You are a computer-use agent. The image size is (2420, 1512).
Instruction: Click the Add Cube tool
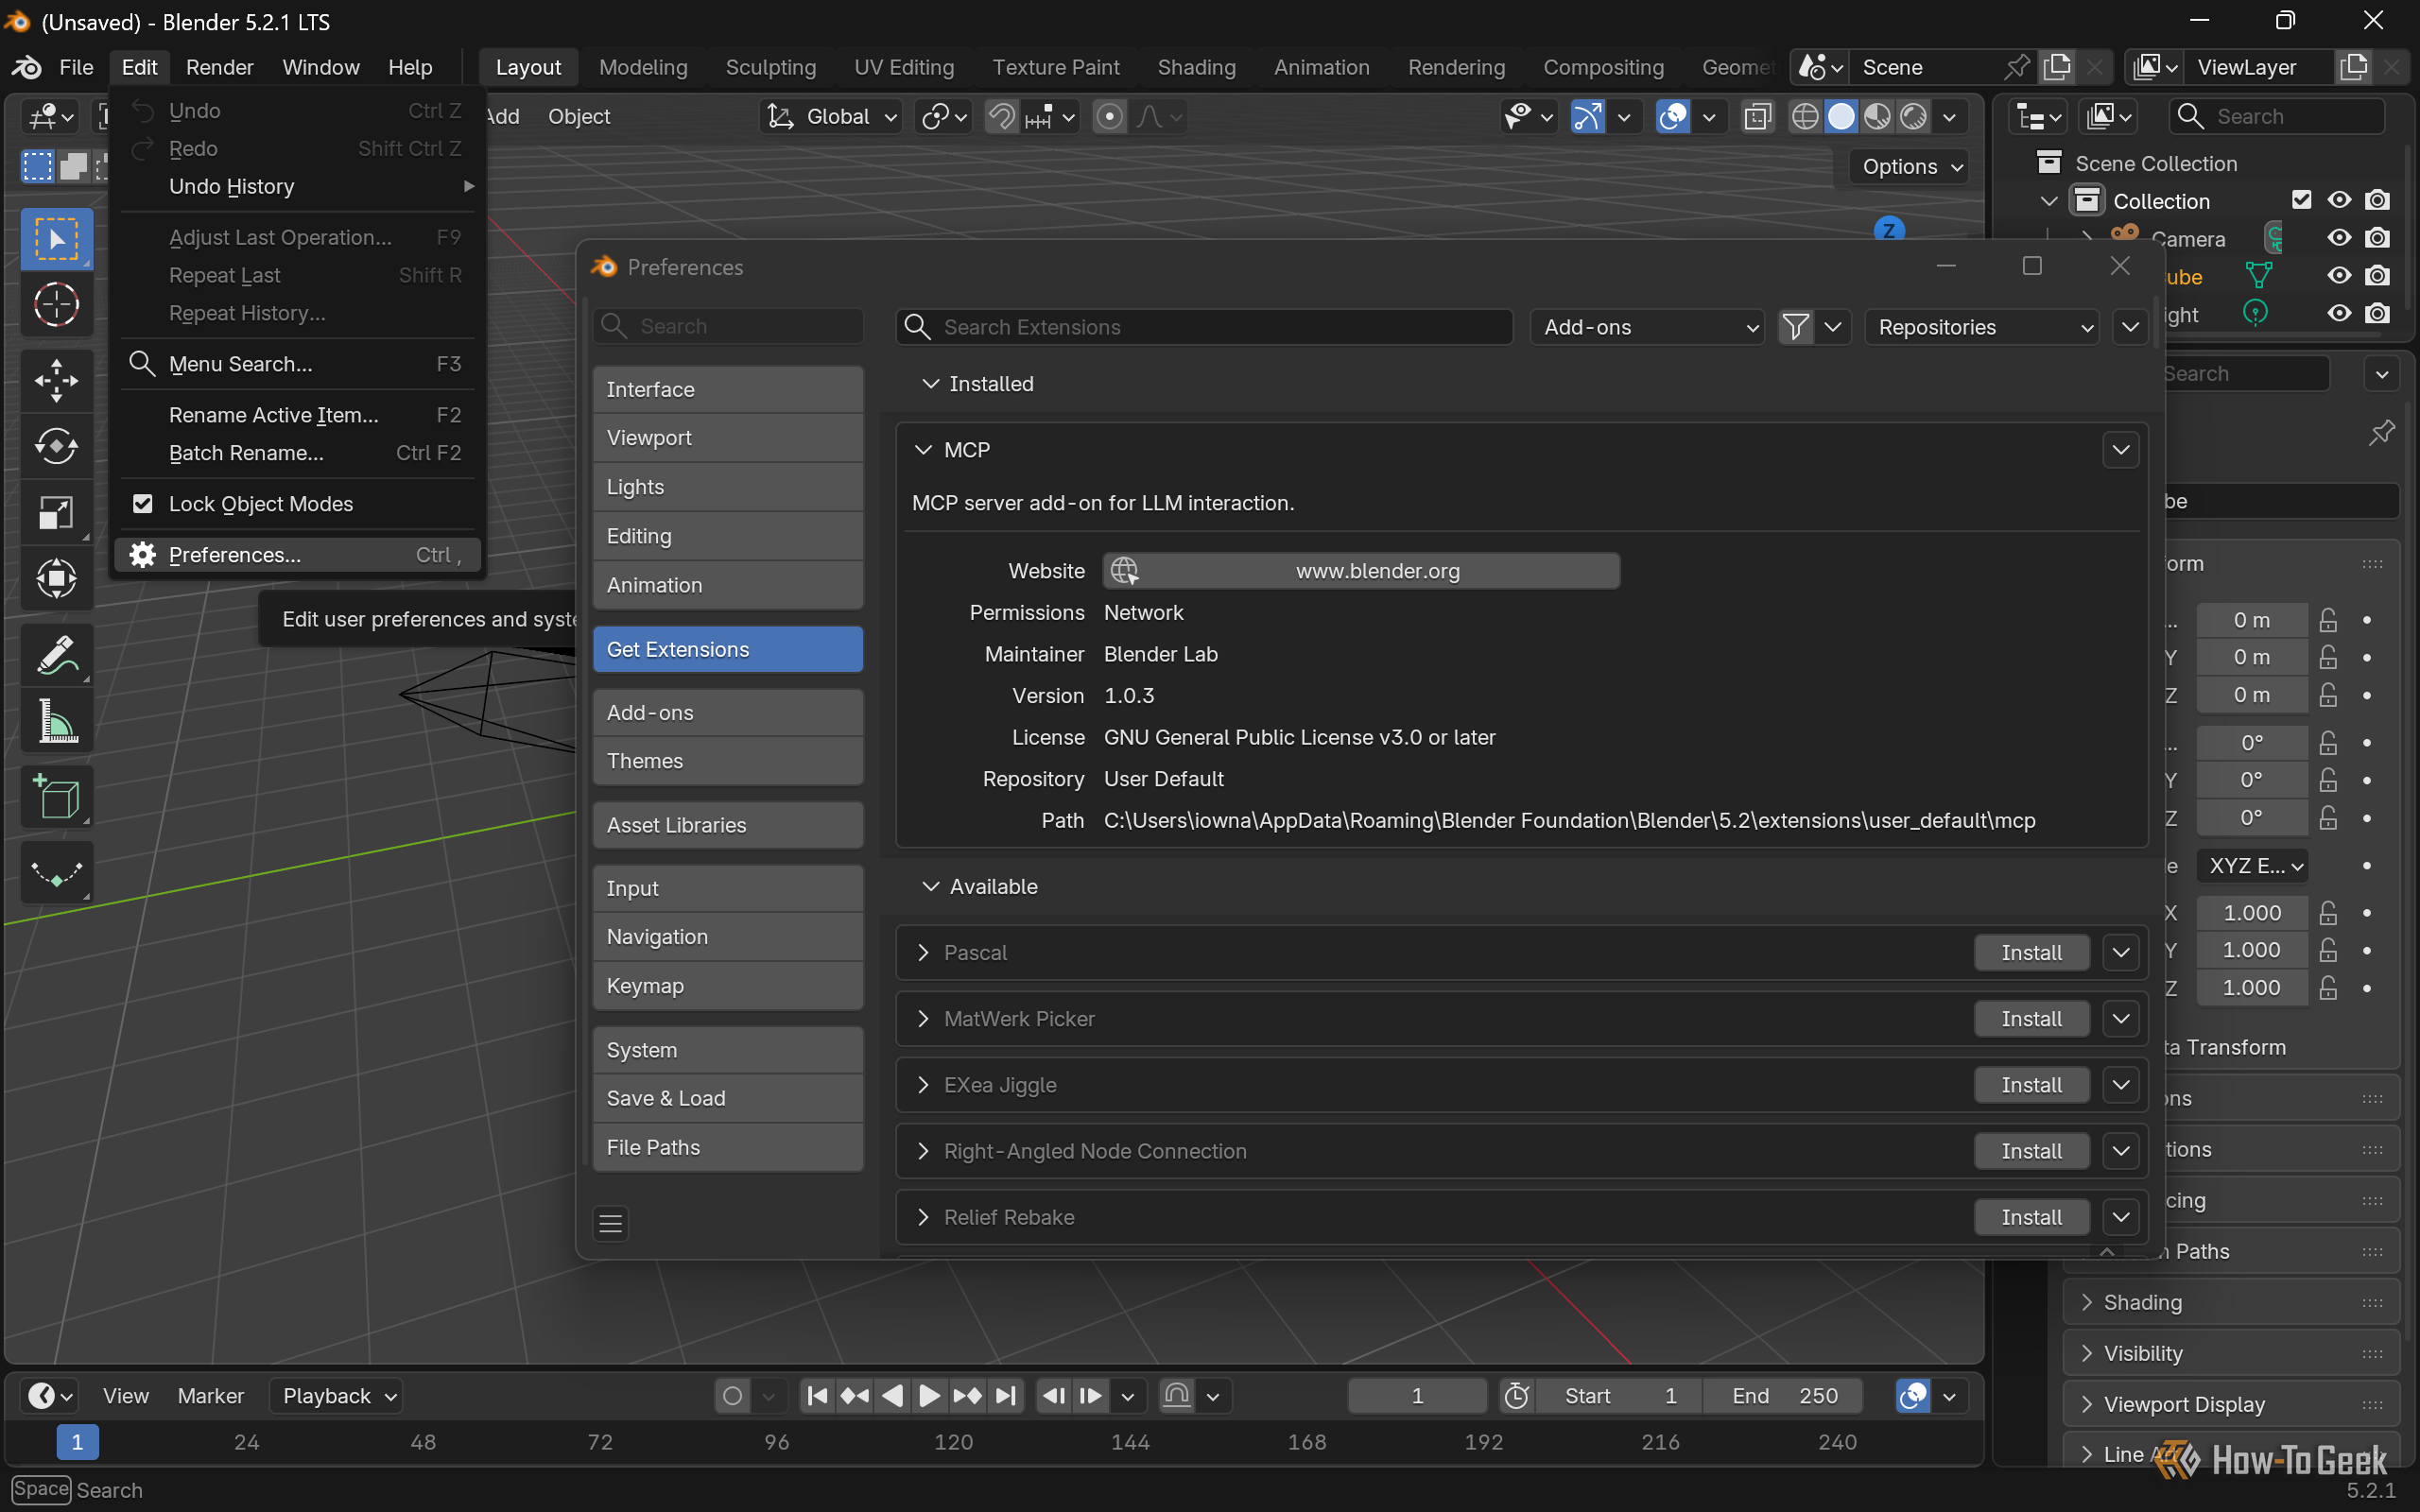57,797
